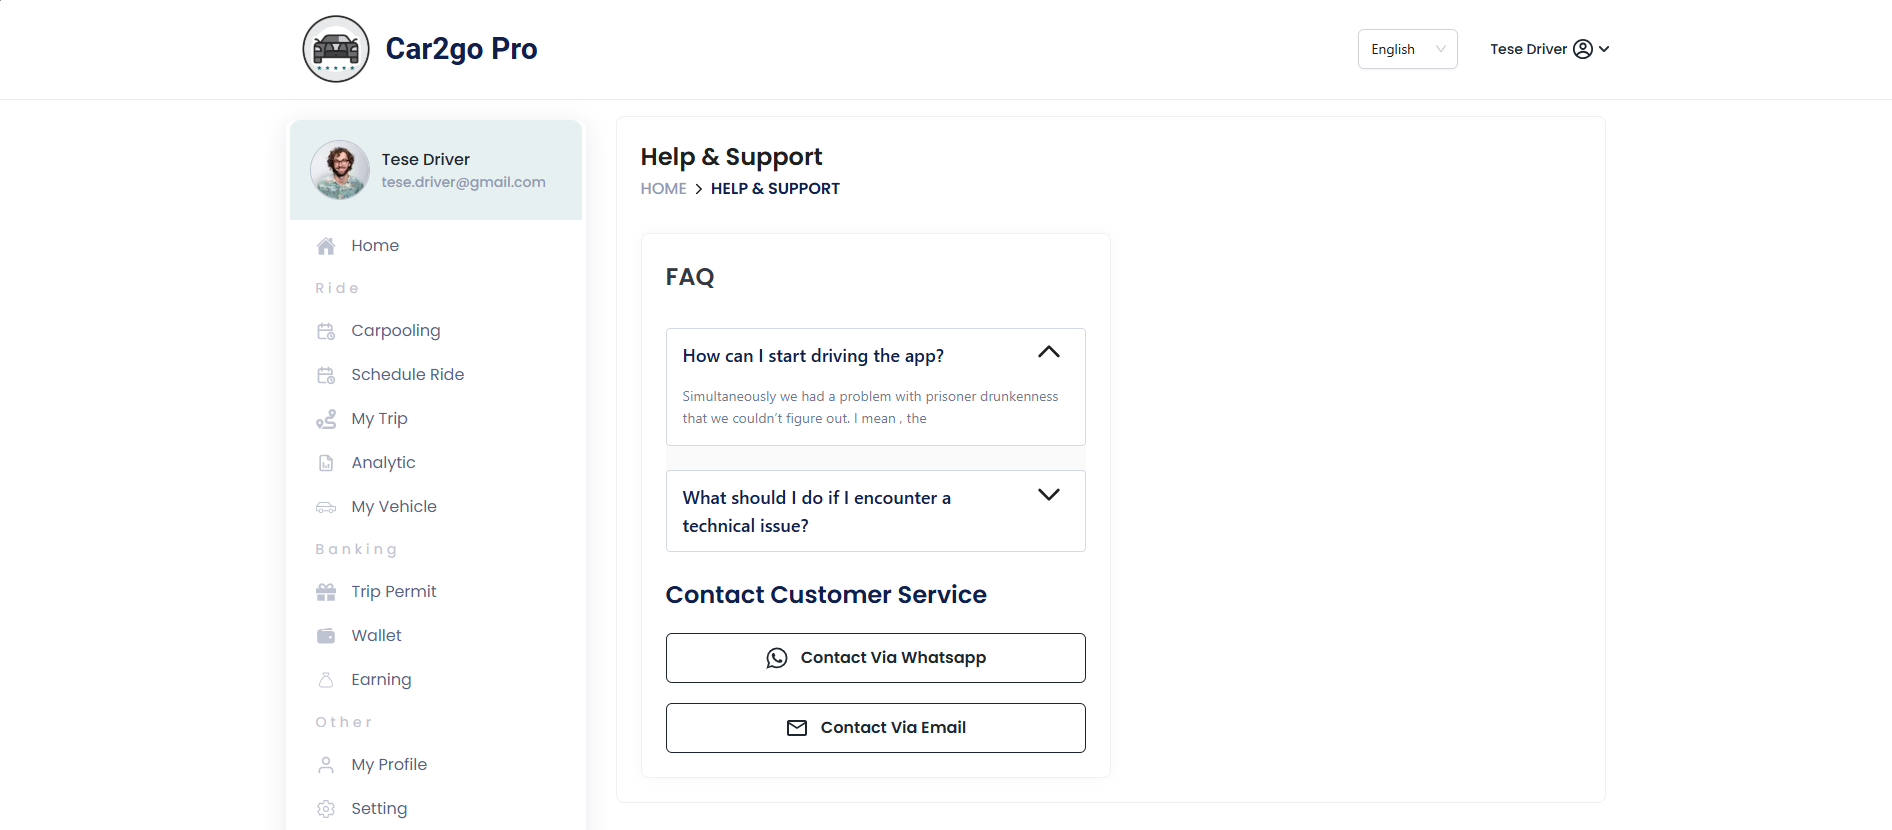Expand the Tese Driver account menu
Screen dimensions: 1892x830
coord(1549,49)
